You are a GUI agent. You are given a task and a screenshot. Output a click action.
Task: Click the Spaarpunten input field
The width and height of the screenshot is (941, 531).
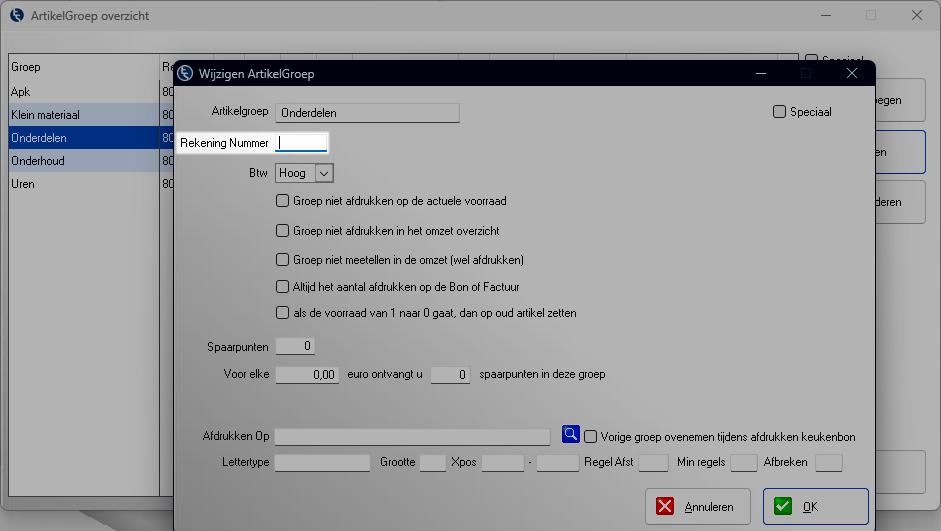click(x=295, y=346)
